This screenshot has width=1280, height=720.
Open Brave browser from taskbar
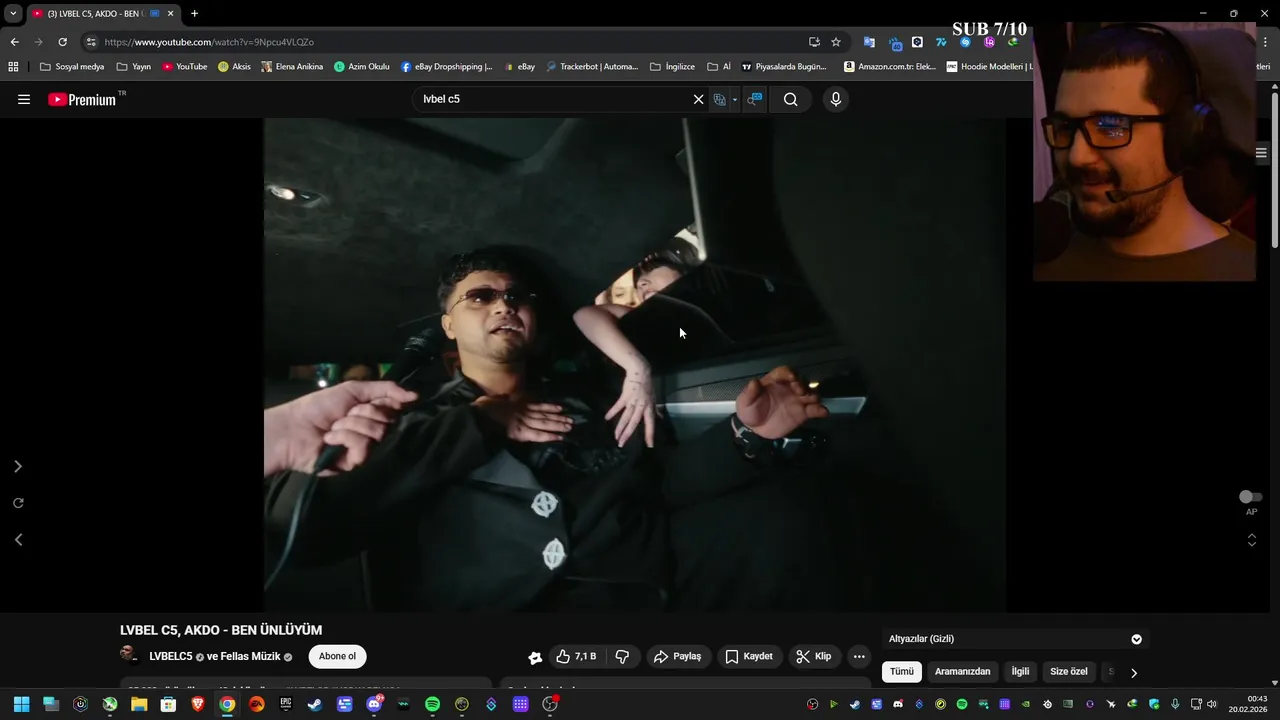point(198,704)
